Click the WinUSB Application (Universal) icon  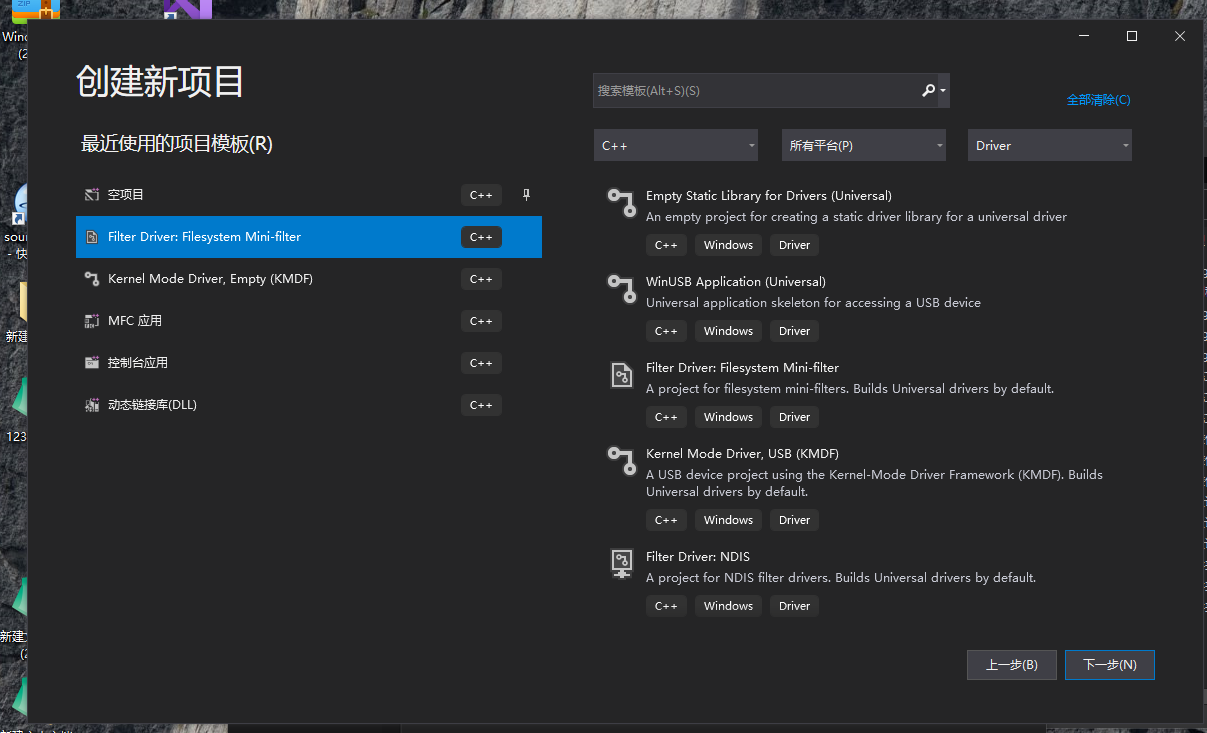(622, 288)
